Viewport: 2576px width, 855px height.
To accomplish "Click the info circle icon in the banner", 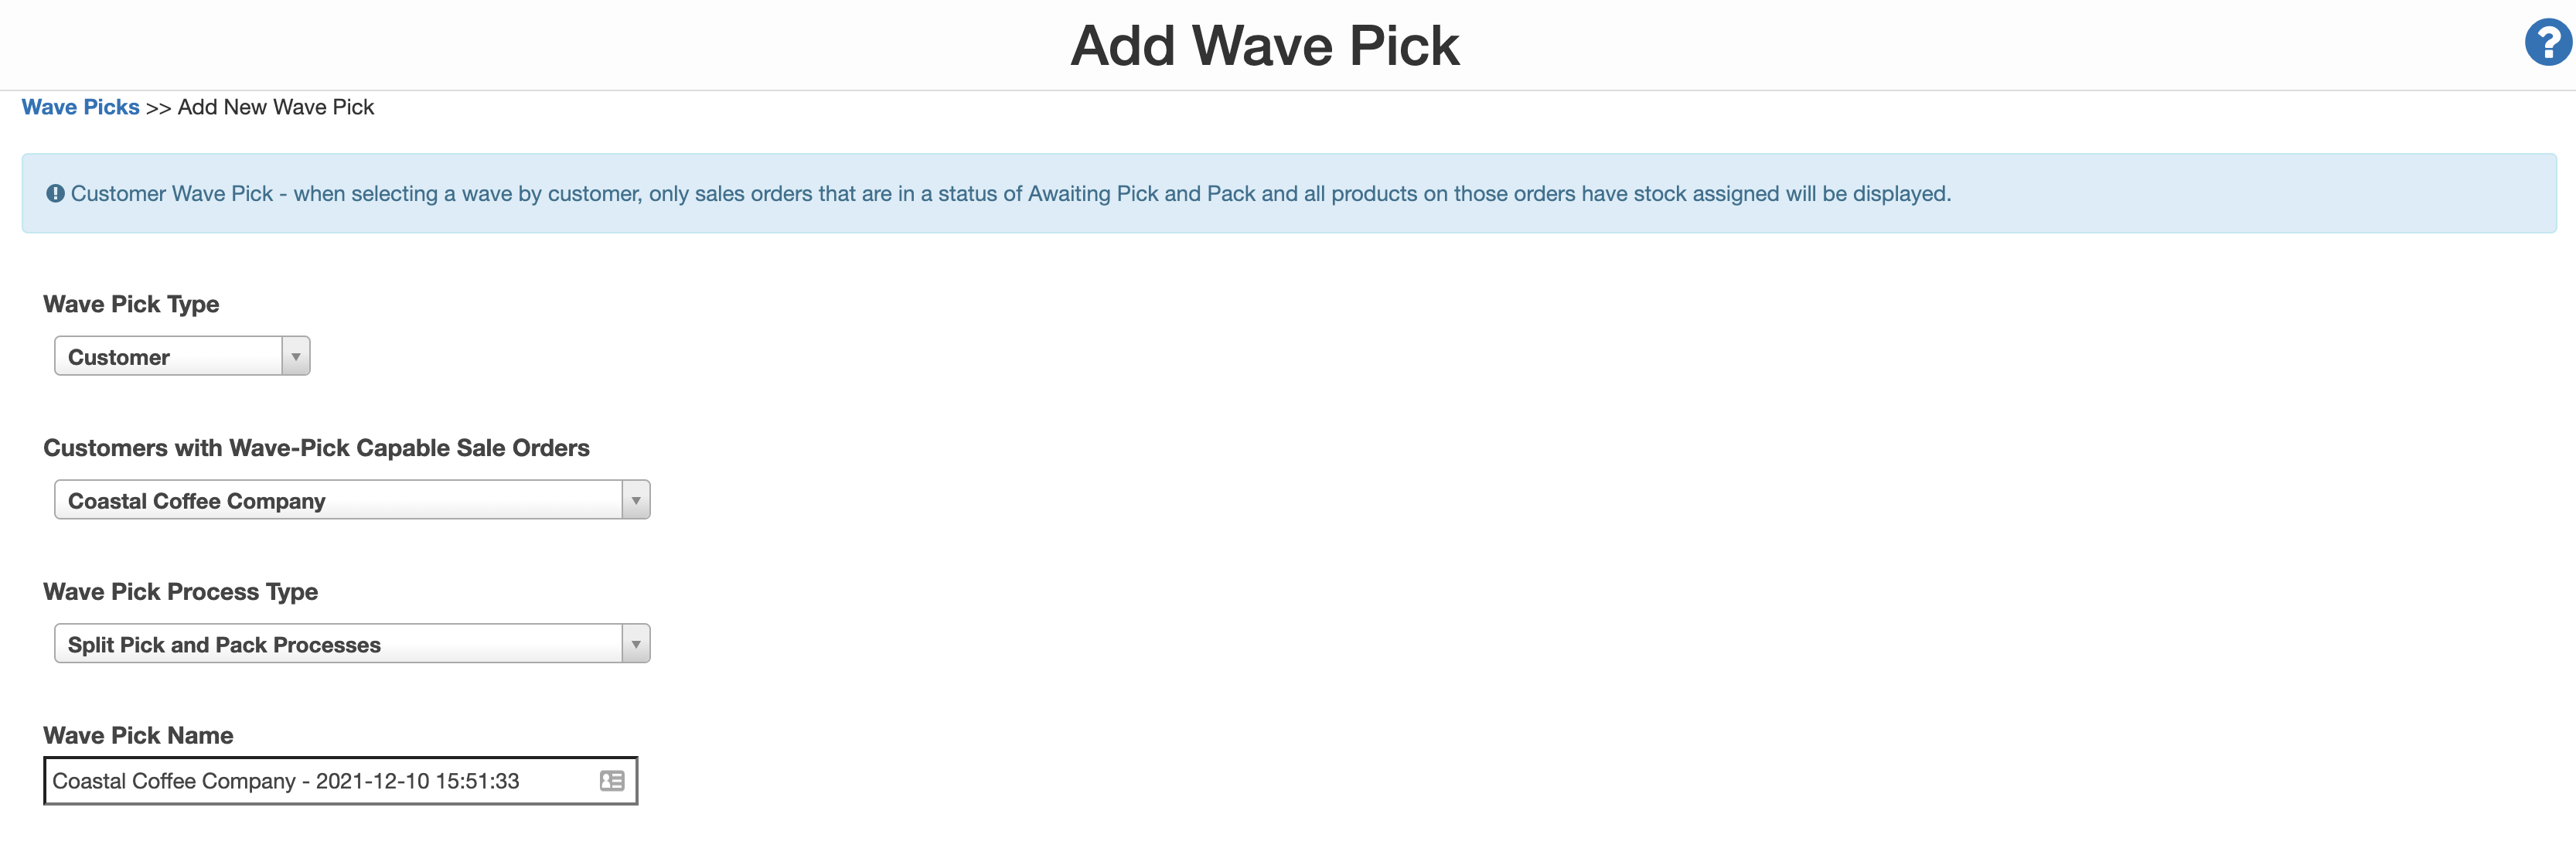I will [57, 193].
